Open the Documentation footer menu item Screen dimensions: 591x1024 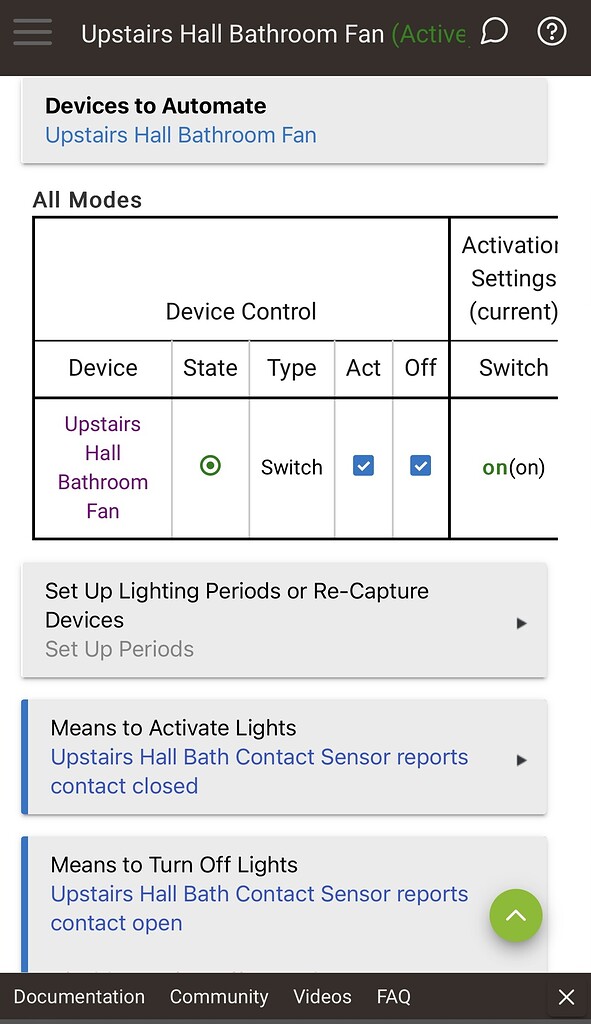click(x=78, y=996)
